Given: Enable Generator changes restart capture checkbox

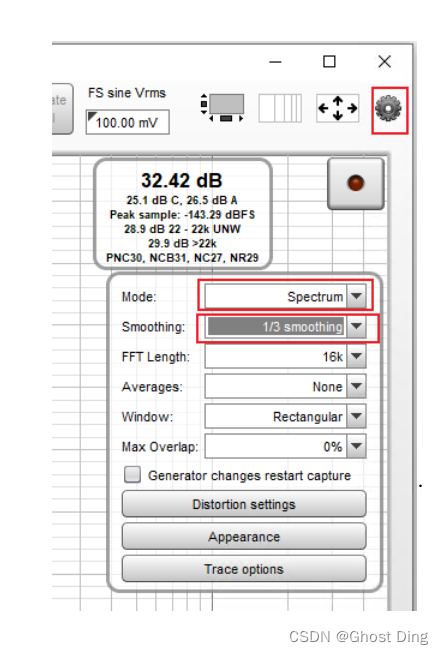Looking at the screenshot, I should (x=132, y=475).
